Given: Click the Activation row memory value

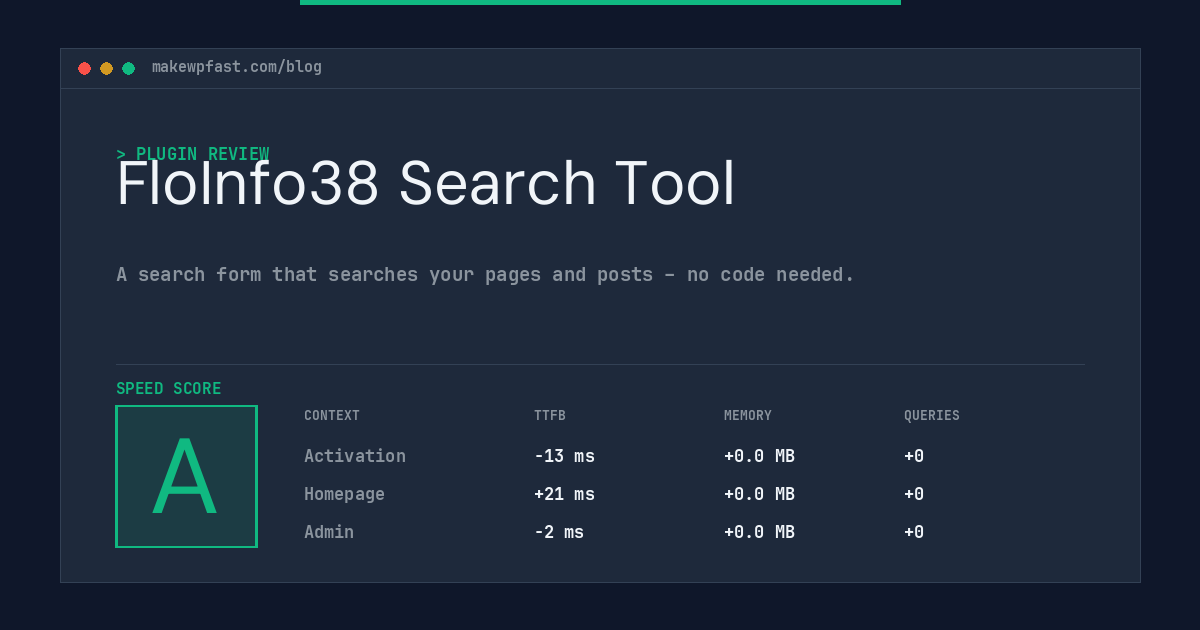Looking at the screenshot, I should (x=759, y=456).
